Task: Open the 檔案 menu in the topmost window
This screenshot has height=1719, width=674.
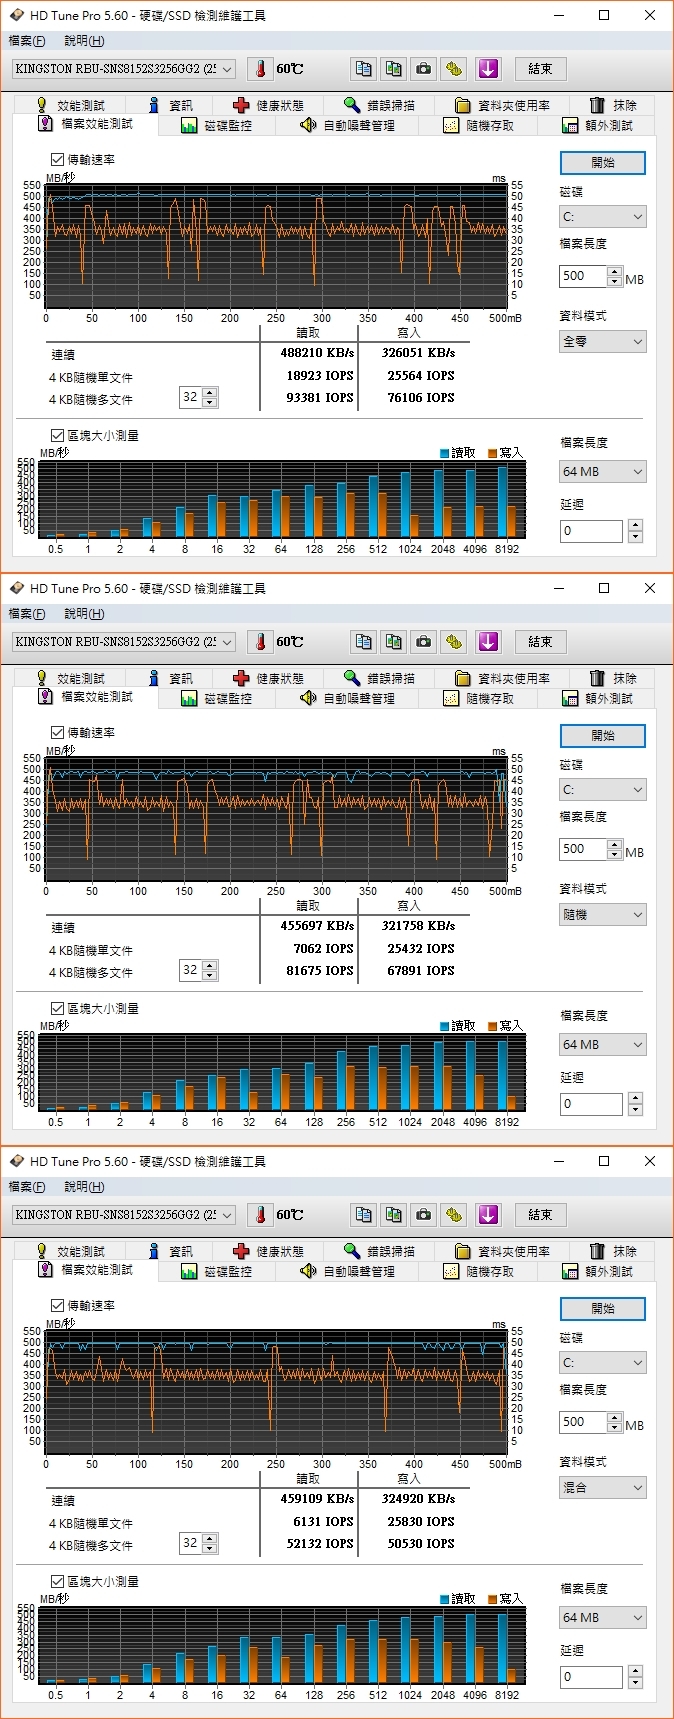Action: tap(26, 41)
